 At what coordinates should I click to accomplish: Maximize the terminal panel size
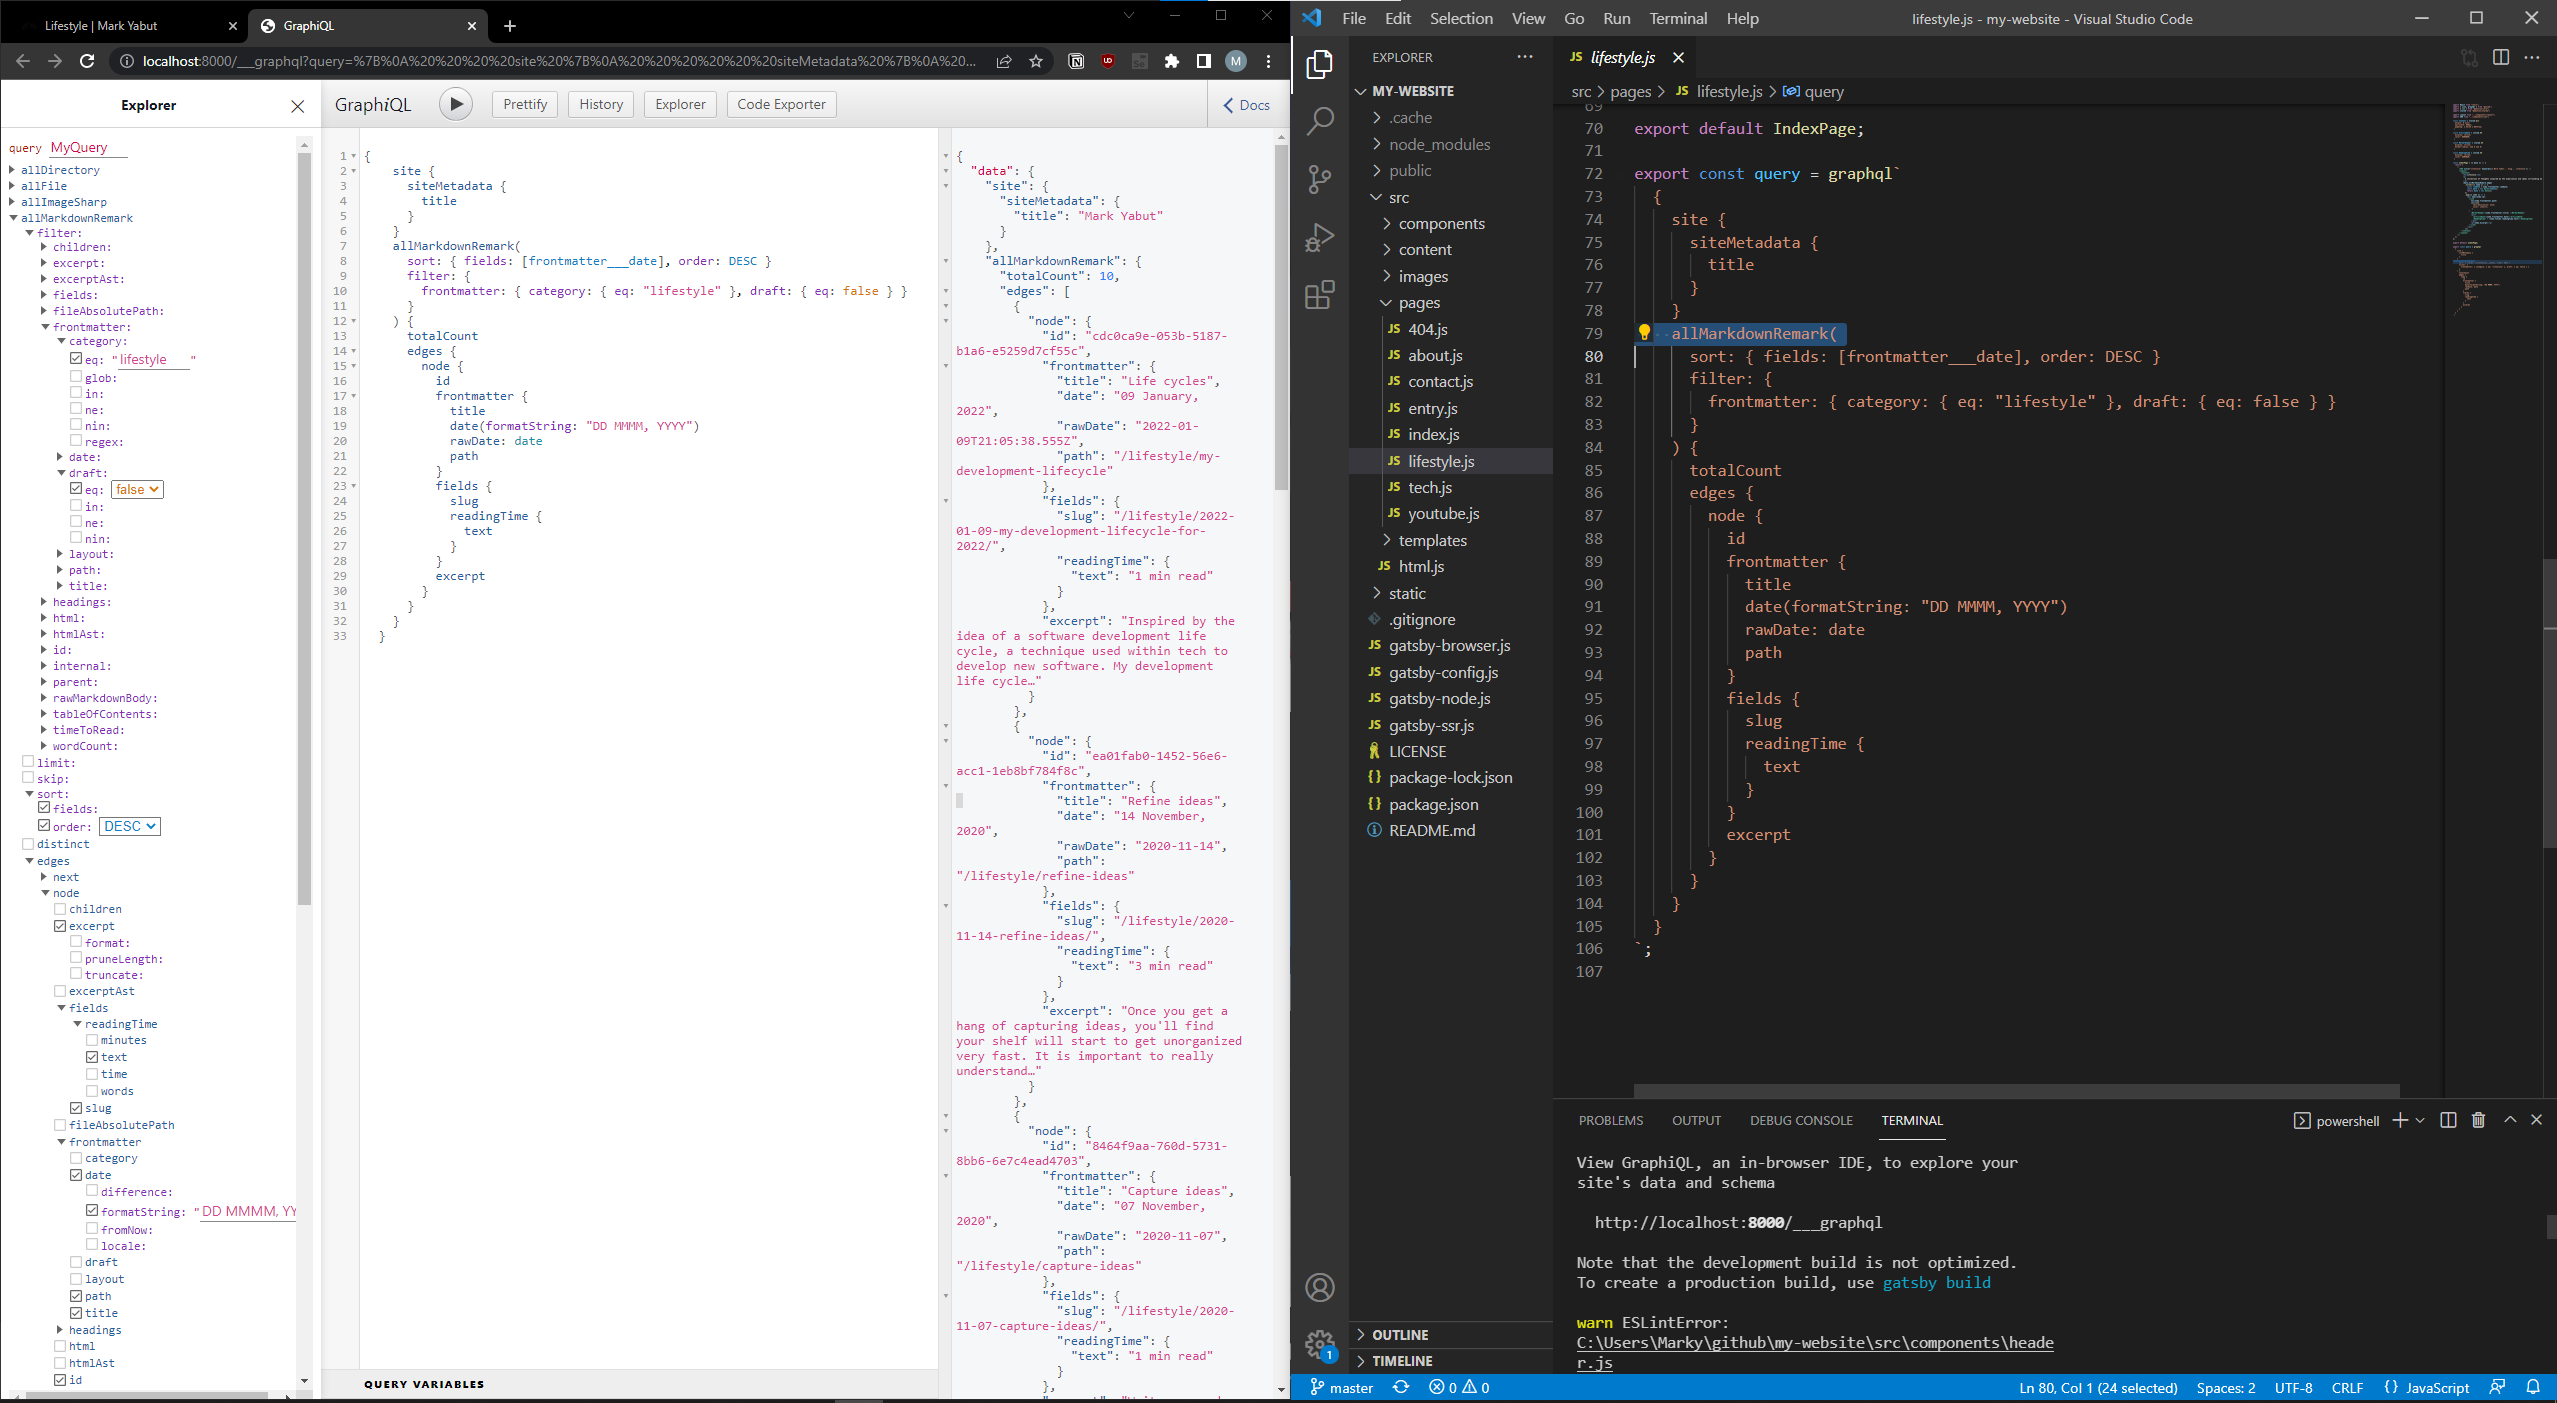click(x=2510, y=1120)
